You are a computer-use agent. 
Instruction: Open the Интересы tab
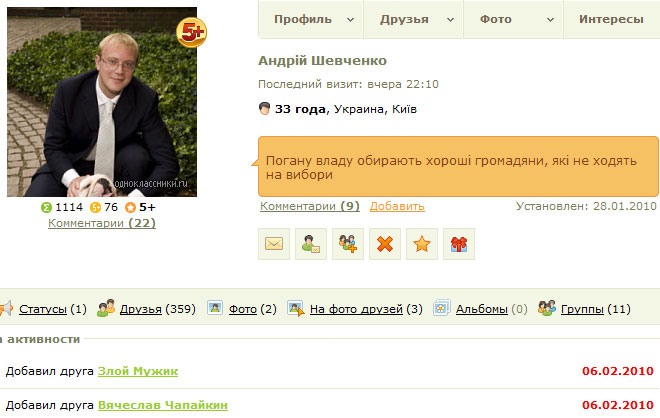611,19
